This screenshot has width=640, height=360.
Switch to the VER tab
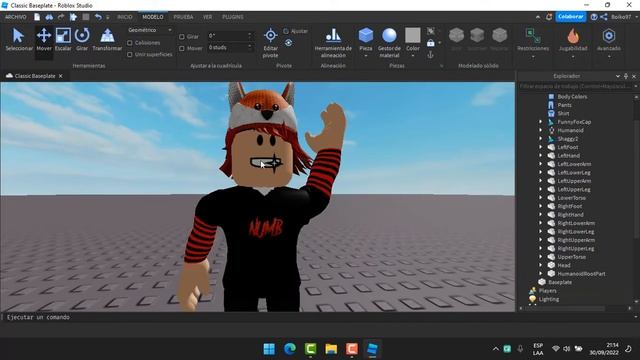pos(207,17)
